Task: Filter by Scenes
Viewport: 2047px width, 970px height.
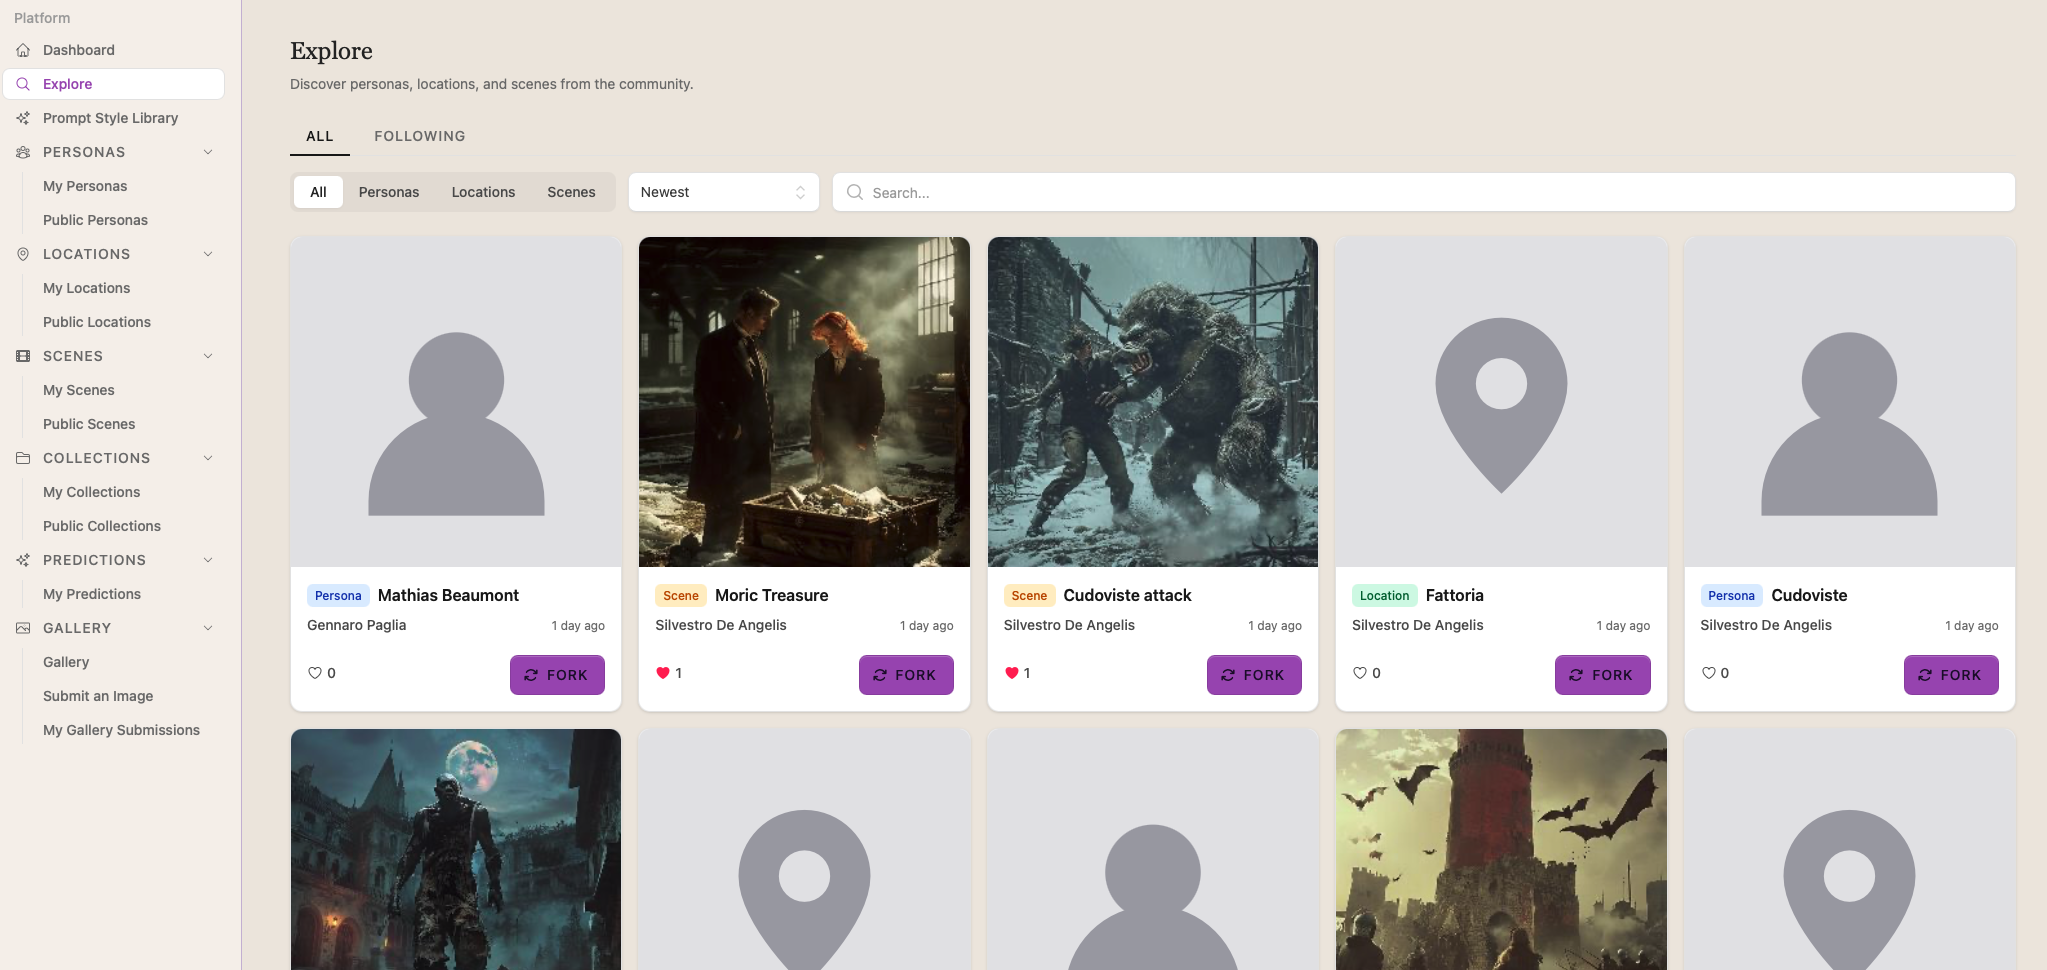Action: (571, 192)
